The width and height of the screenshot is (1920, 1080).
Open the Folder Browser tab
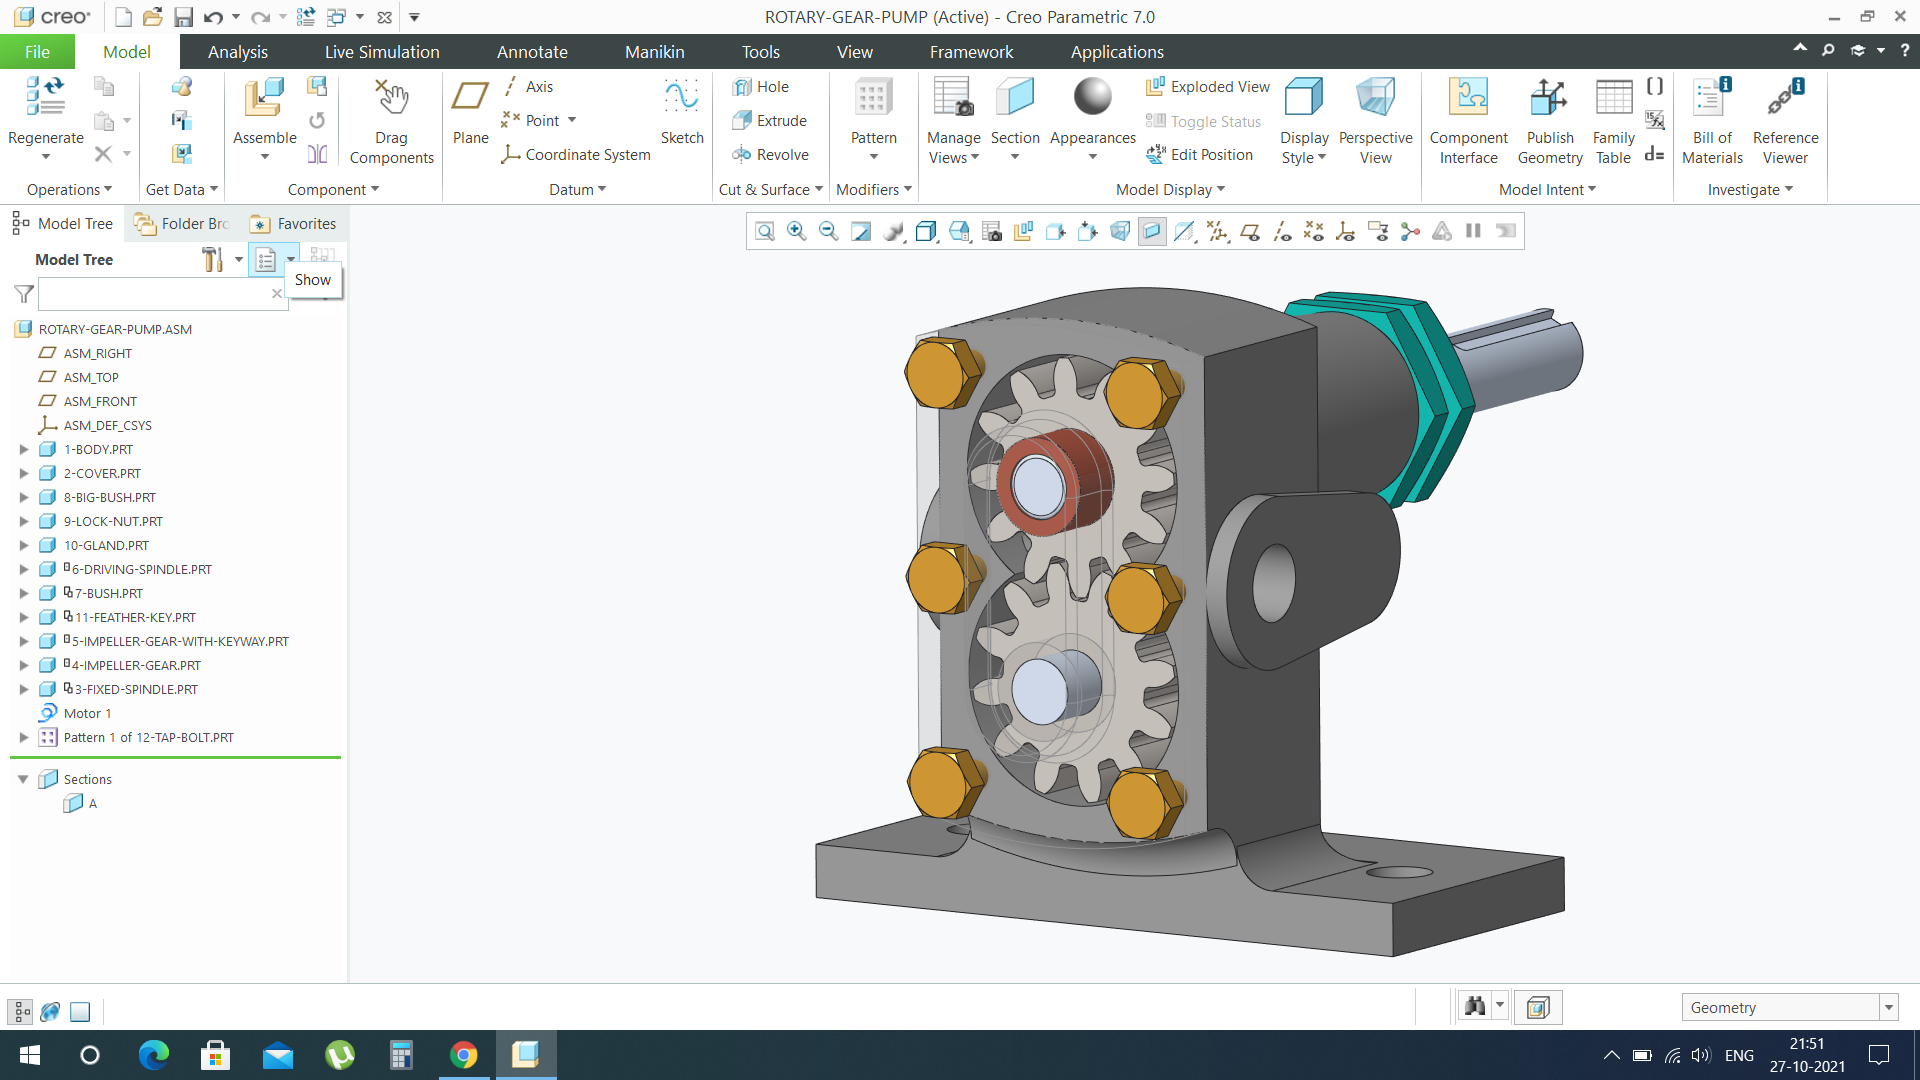pyautogui.click(x=183, y=224)
